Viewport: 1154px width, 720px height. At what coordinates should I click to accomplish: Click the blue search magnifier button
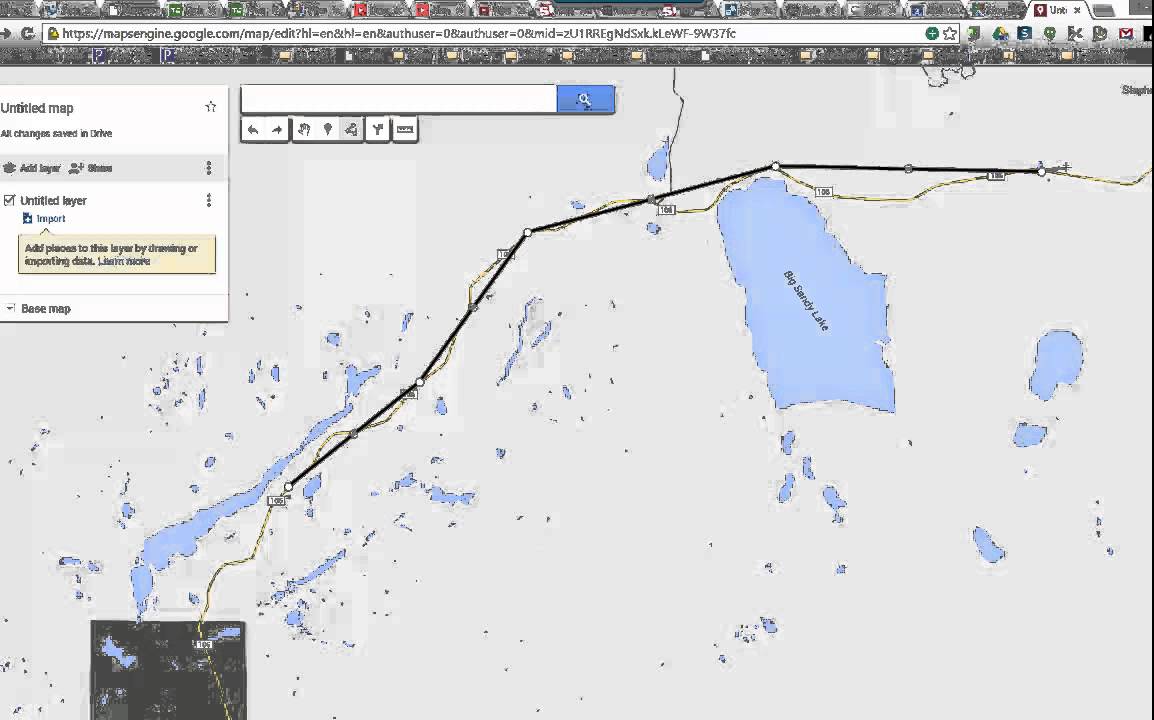pyautogui.click(x=585, y=99)
